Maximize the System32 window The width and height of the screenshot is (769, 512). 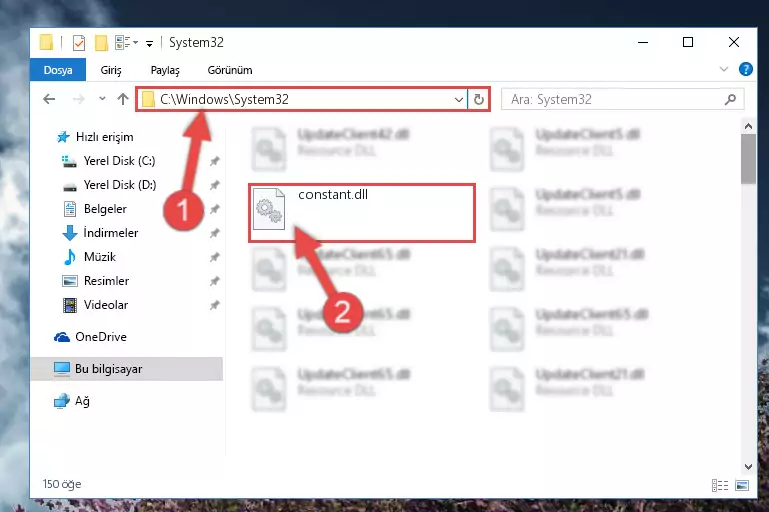coord(688,43)
